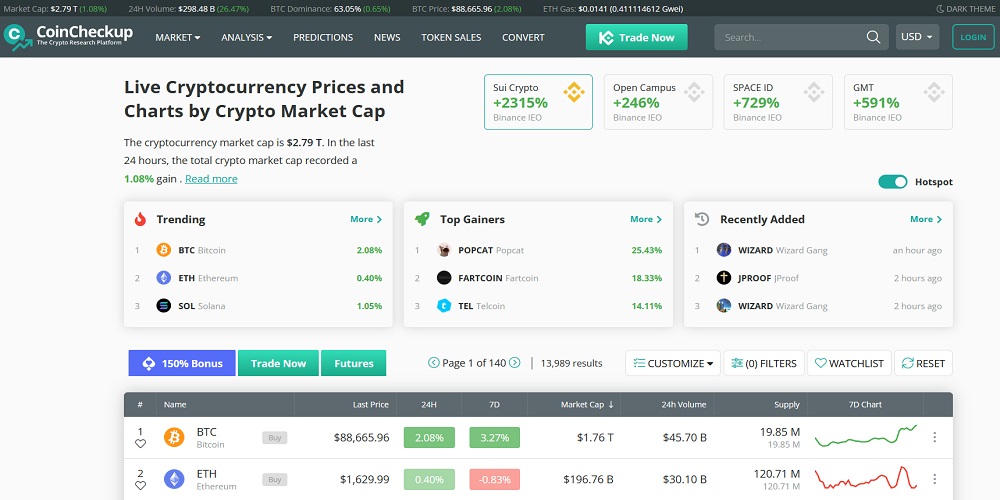Screen dimensions: 1000x500
Task: Add BTC to watchlist via heart icon
Action: pyautogui.click(x=140, y=443)
